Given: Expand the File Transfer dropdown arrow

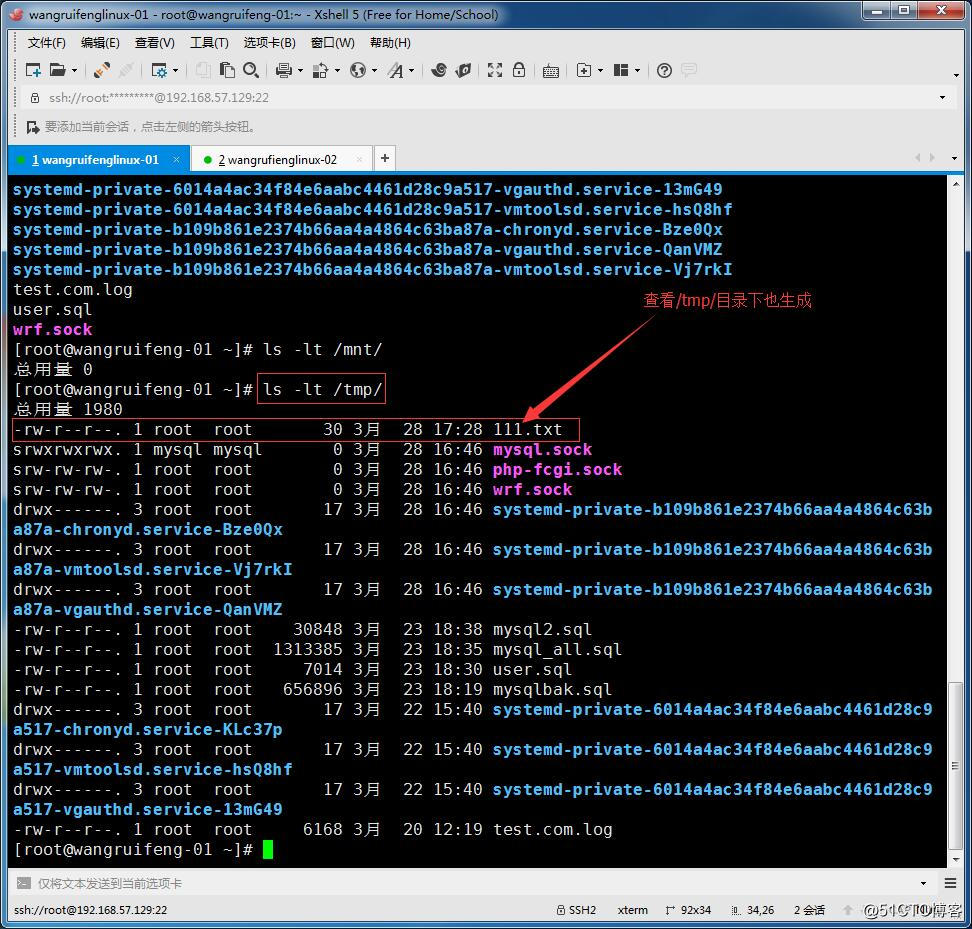Looking at the screenshot, I should click(337, 71).
